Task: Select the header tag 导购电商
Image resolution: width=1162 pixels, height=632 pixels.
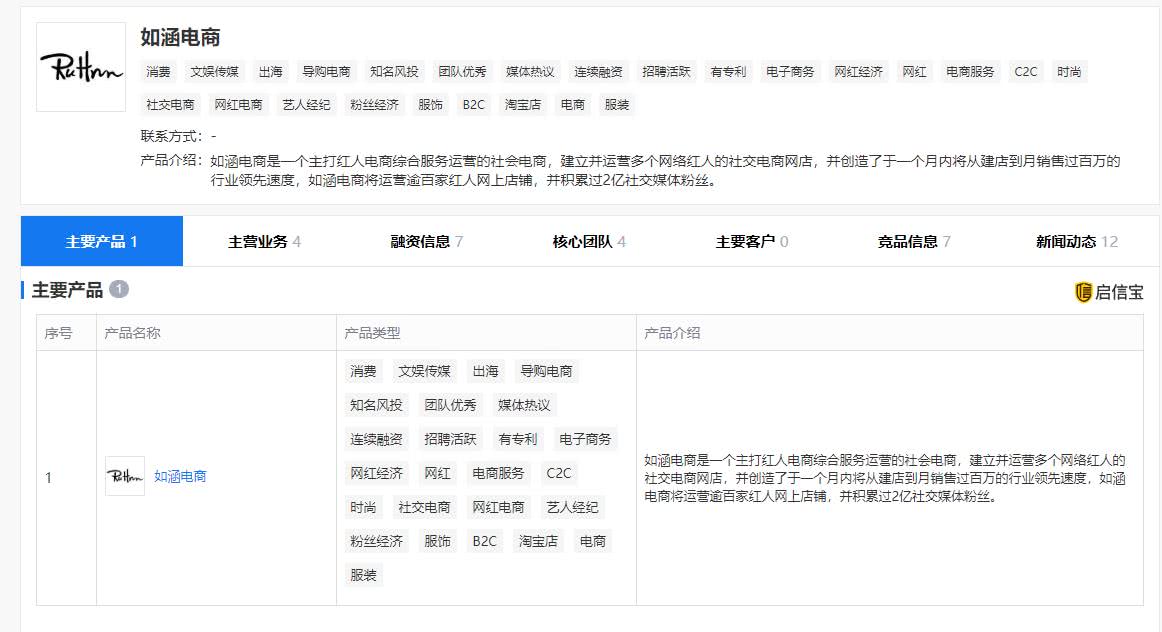Action: (x=326, y=72)
